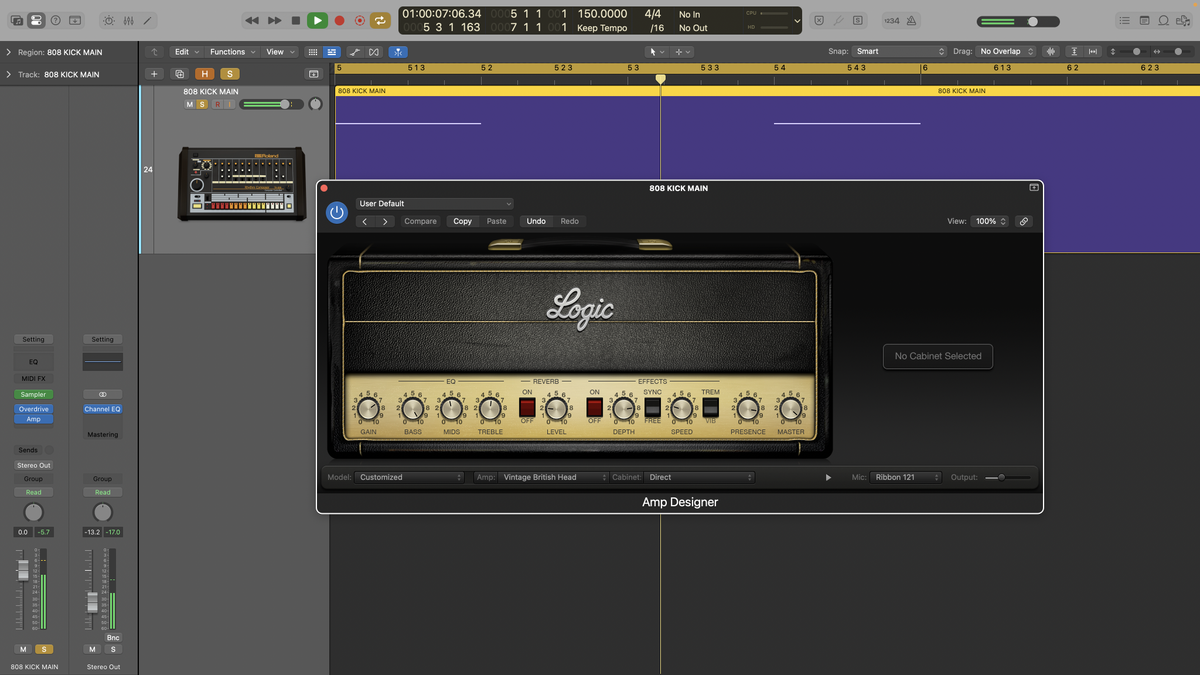
Task: Click the settings gear icon in the control bar
Action: 109,20
